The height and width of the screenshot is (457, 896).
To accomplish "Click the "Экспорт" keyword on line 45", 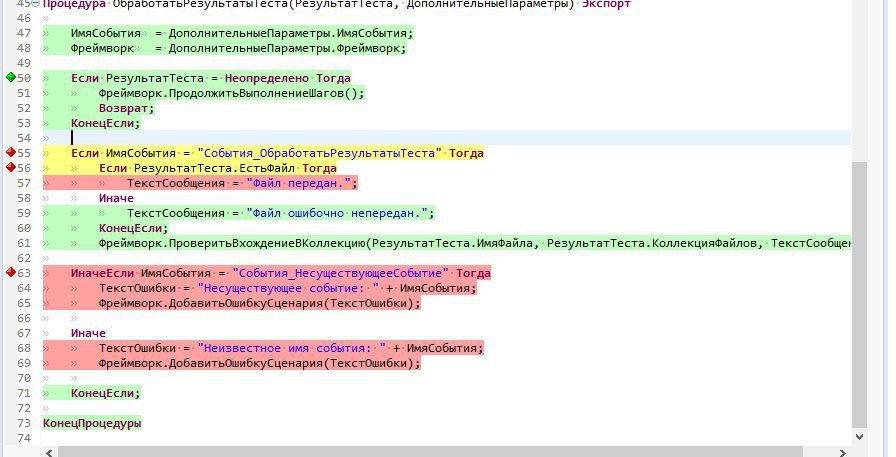I will coord(606,3).
